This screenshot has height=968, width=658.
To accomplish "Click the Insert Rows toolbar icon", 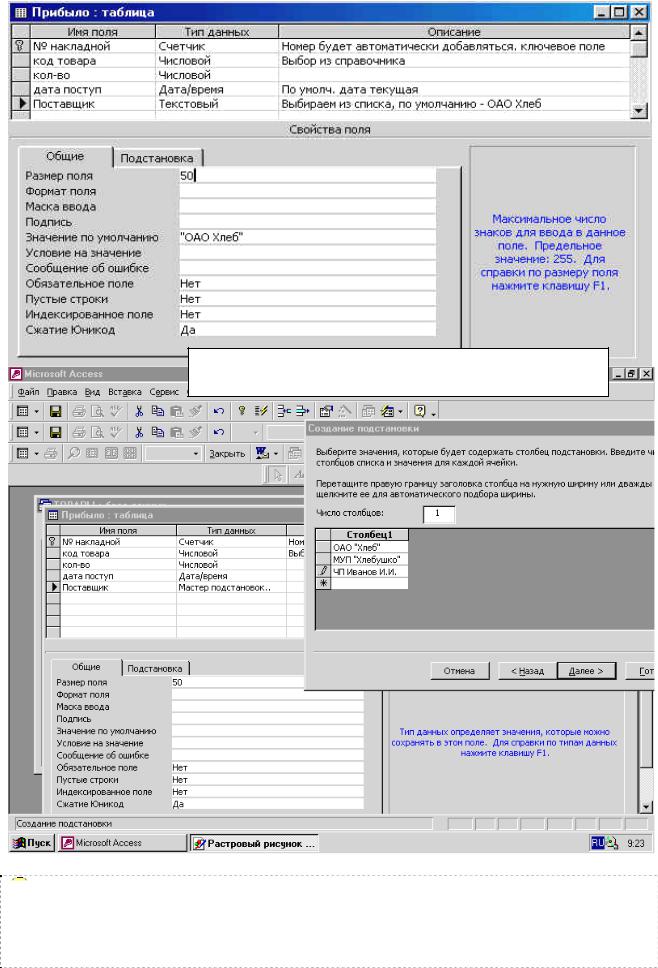I will coord(283,411).
